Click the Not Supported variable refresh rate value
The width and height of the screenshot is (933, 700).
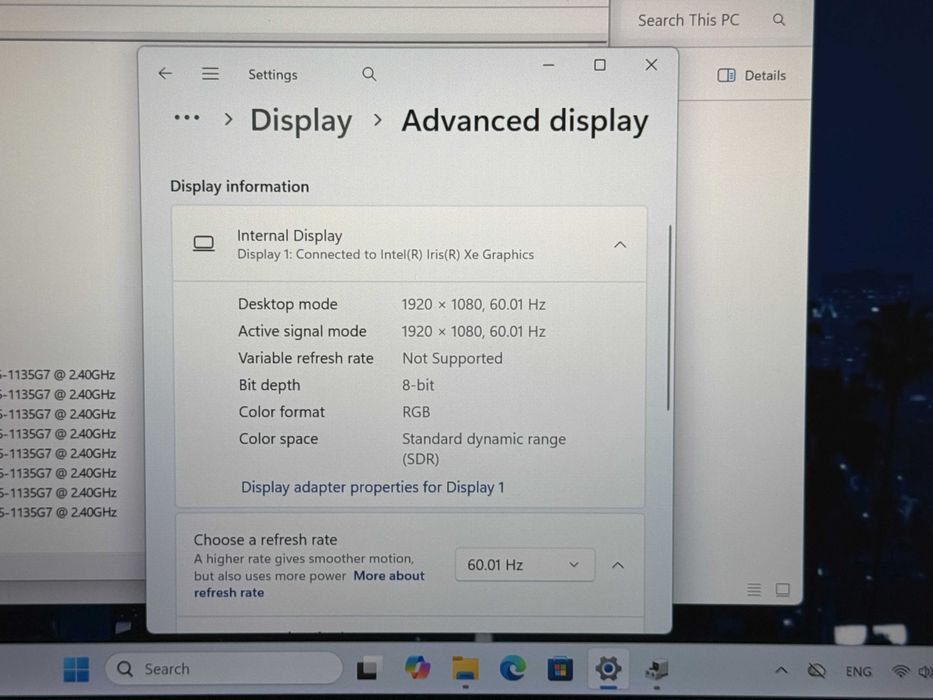point(452,358)
